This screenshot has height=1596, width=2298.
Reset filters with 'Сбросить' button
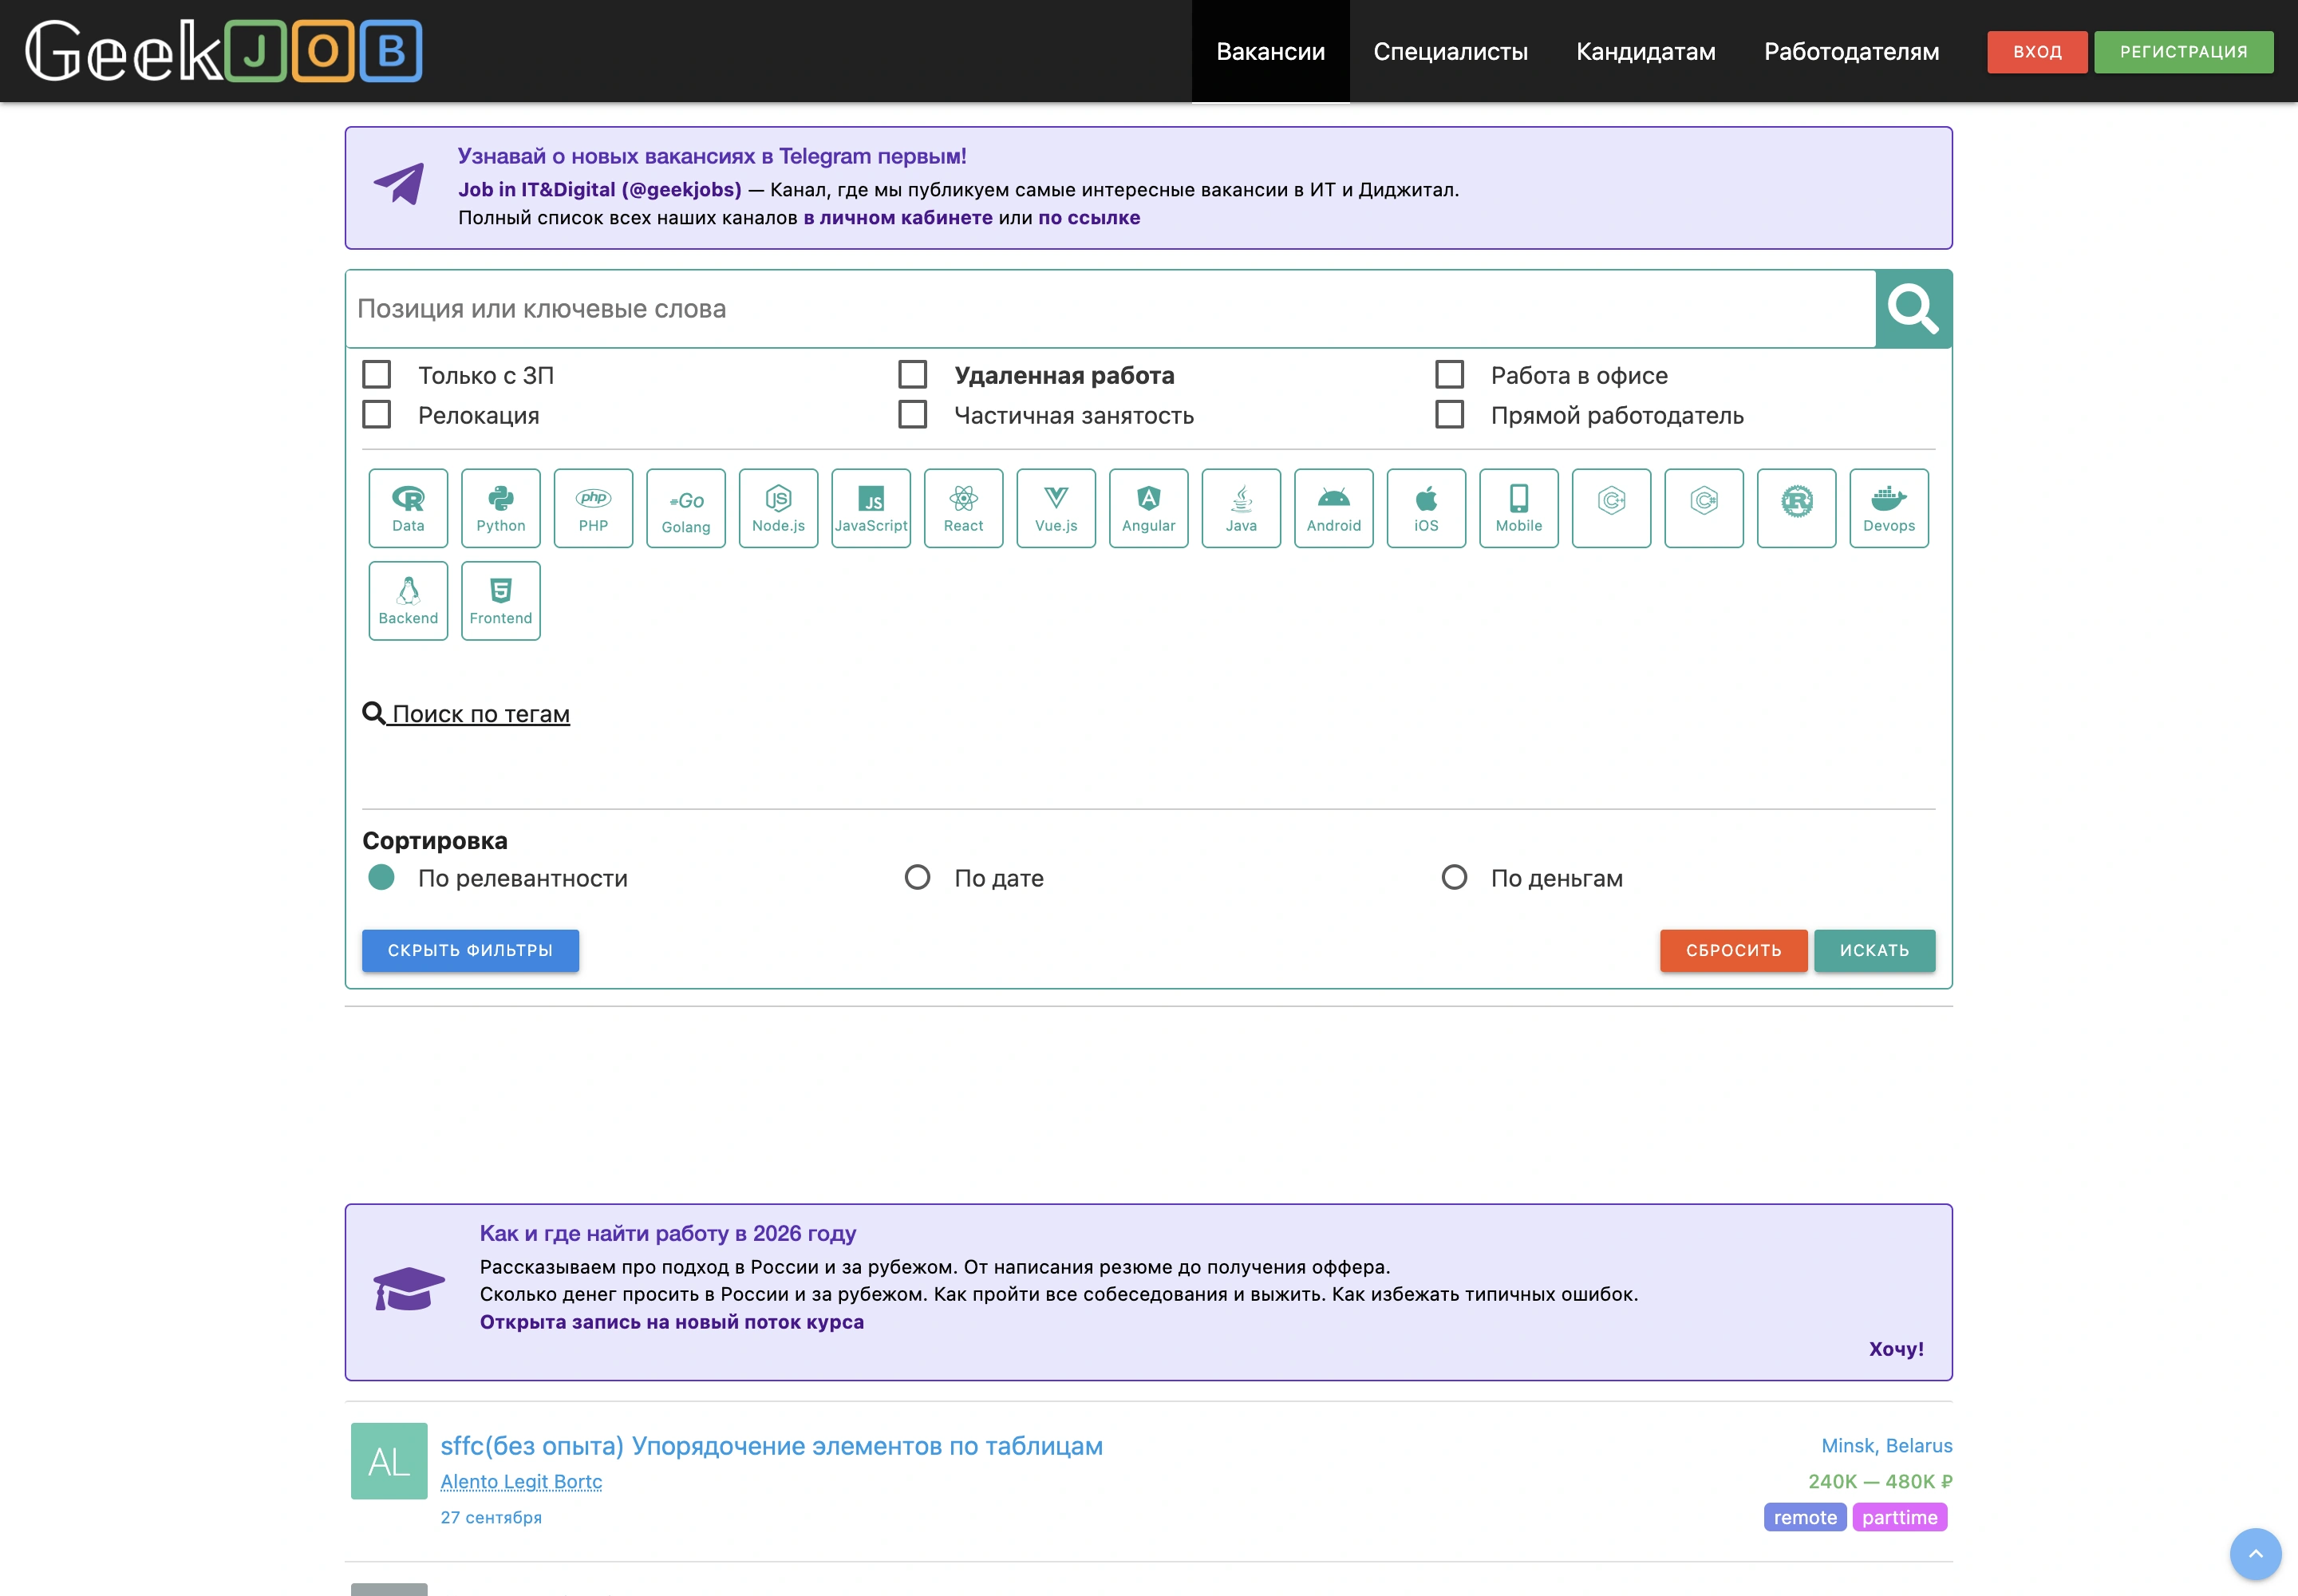click(x=1733, y=950)
